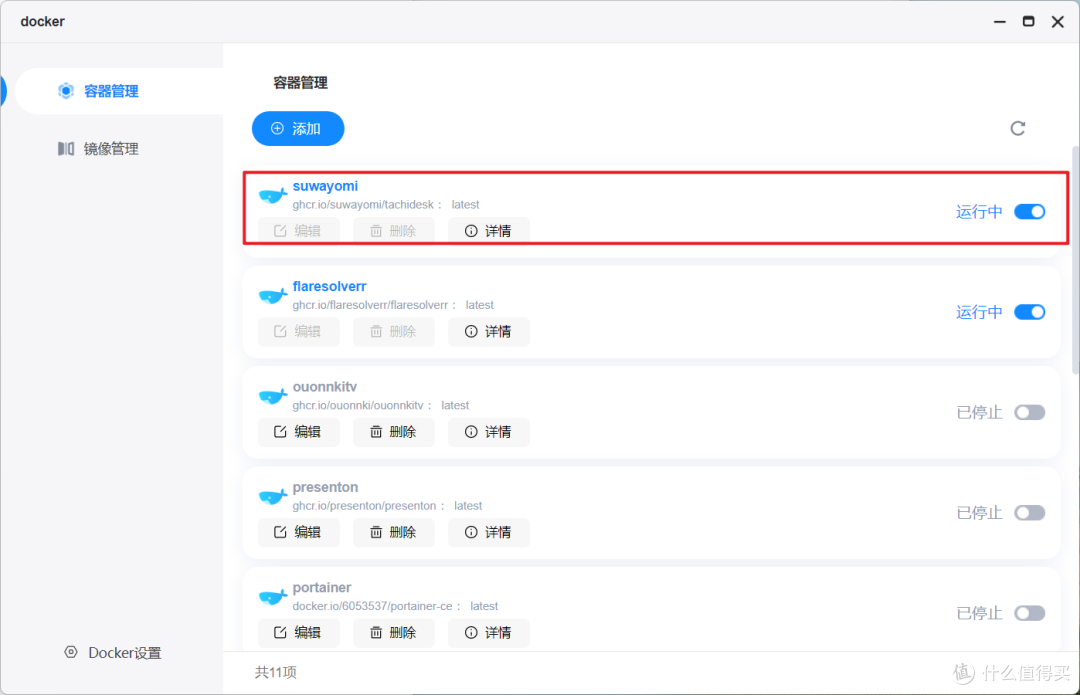
Task: Click the suwayomi container name
Action: coord(325,186)
